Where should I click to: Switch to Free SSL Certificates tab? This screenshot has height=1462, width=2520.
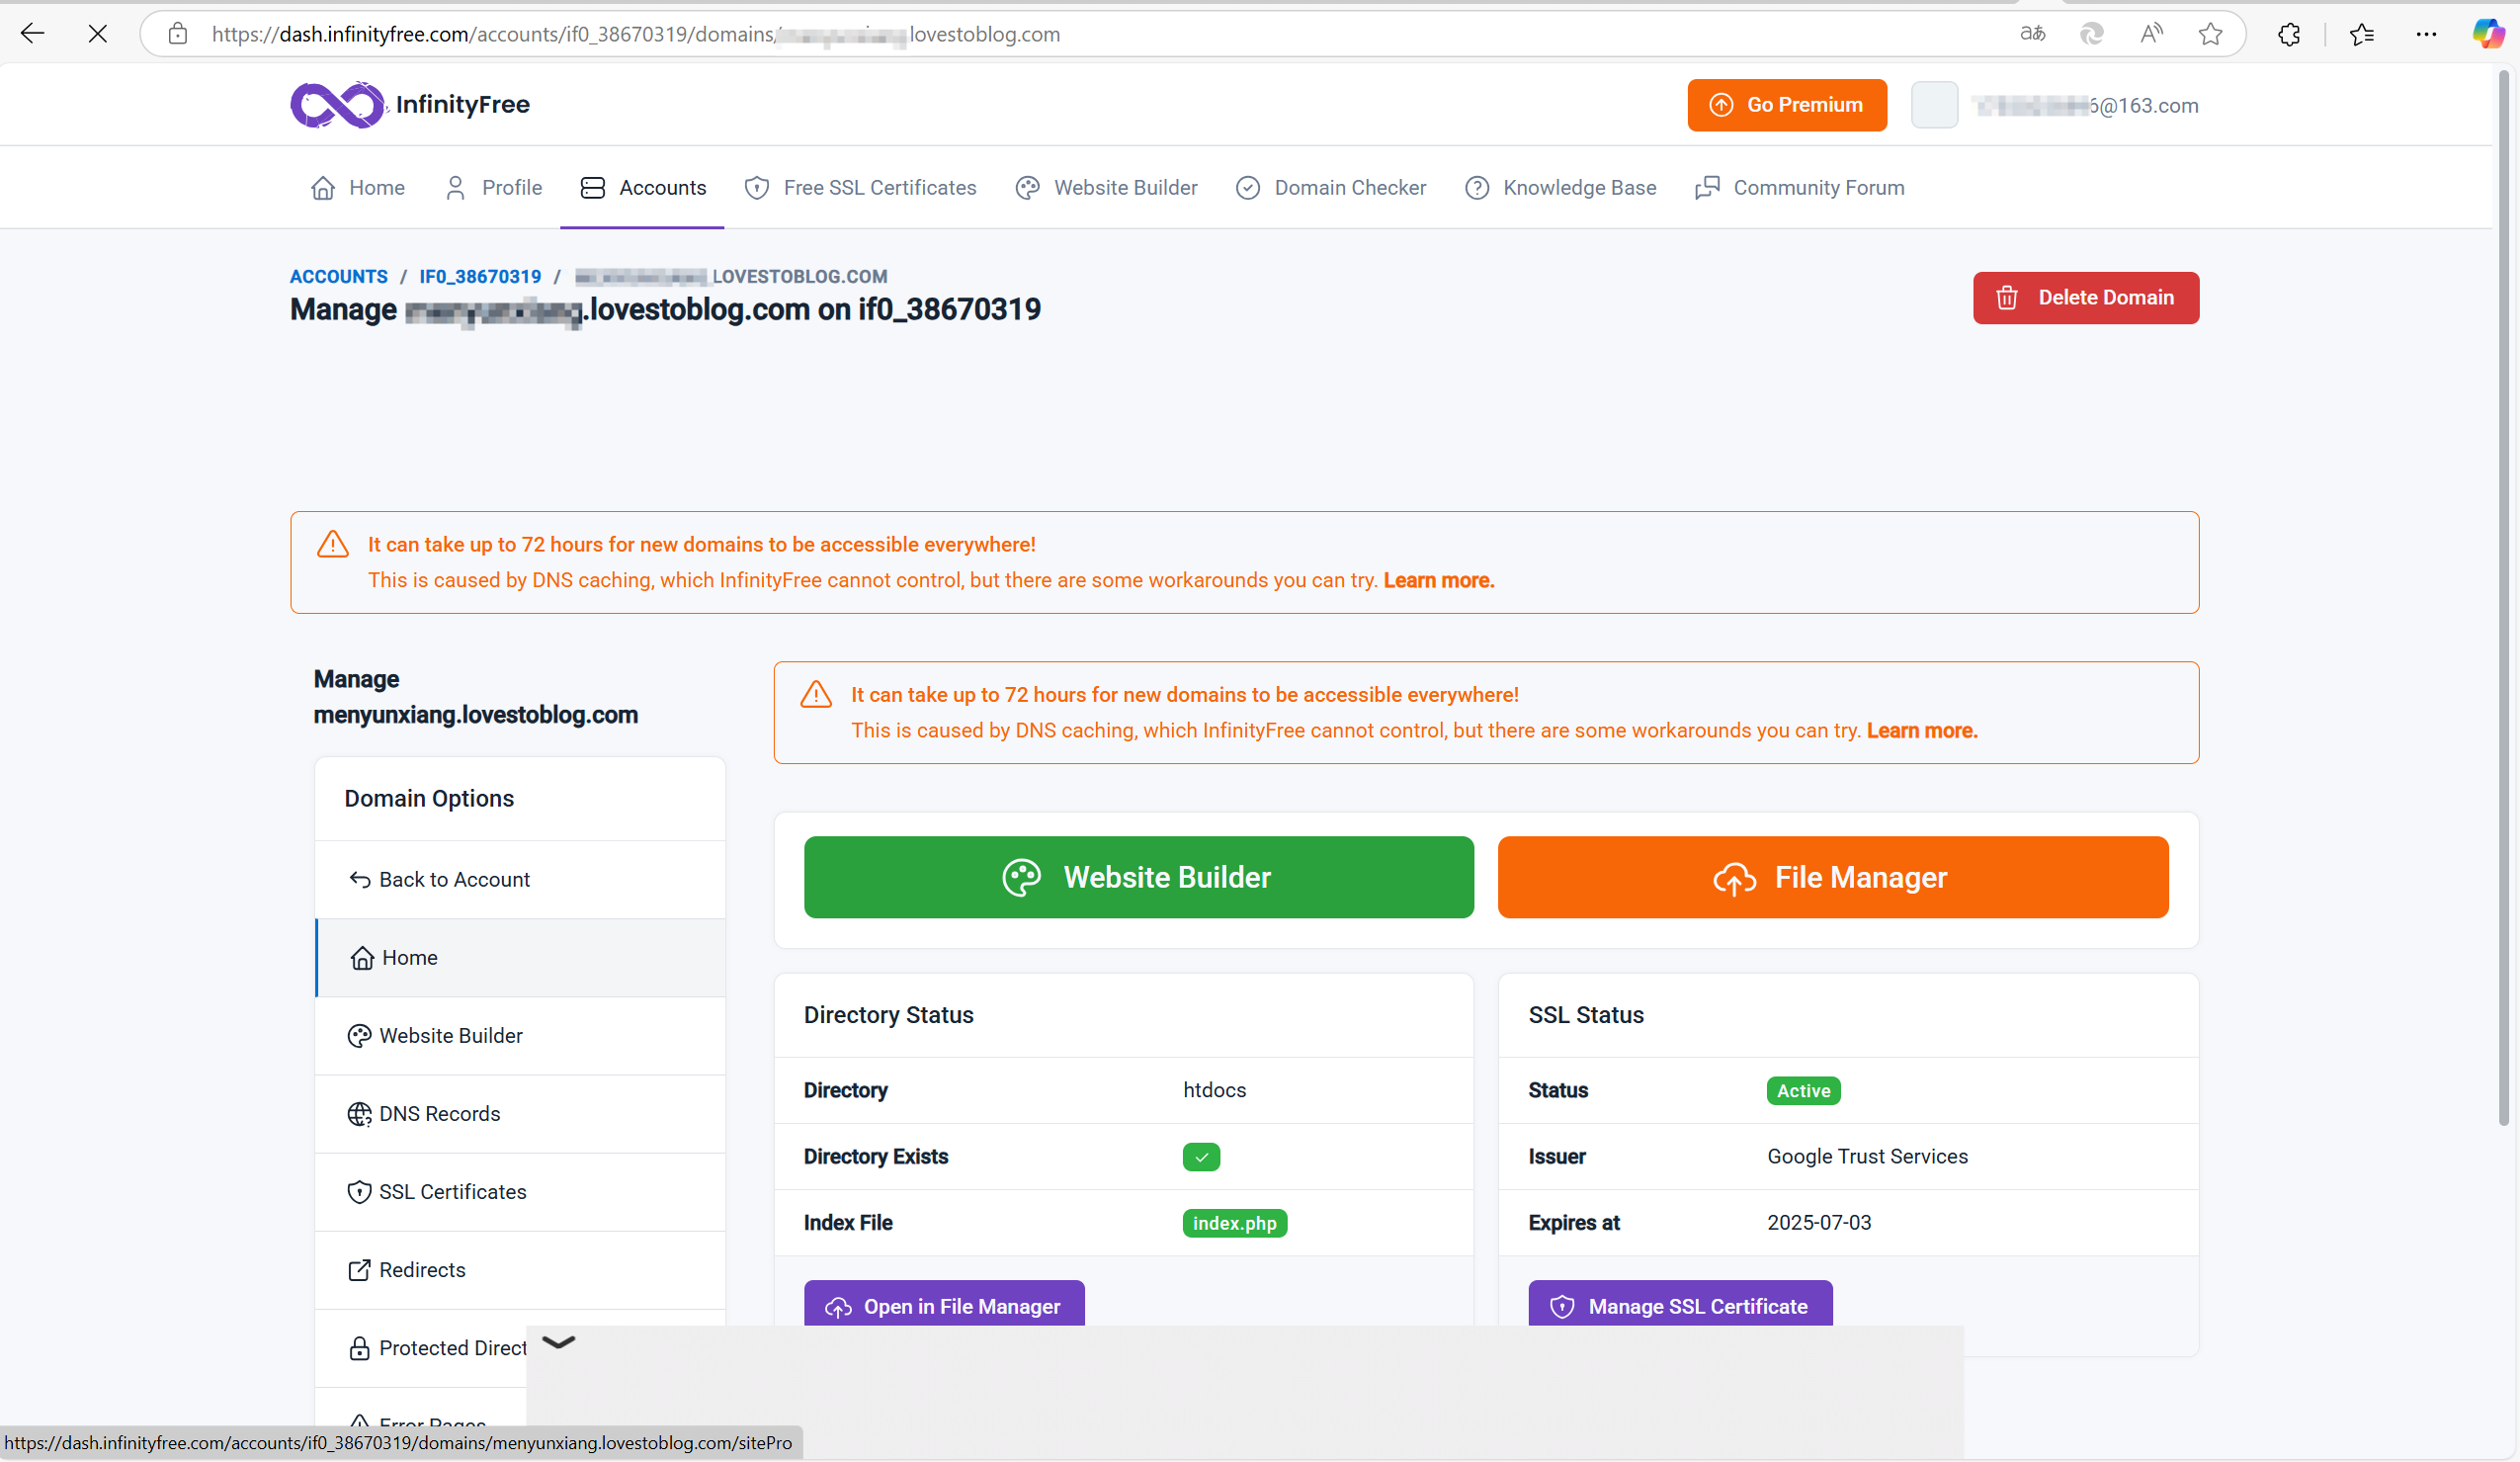pyautogui.click(x=860, y=188)
